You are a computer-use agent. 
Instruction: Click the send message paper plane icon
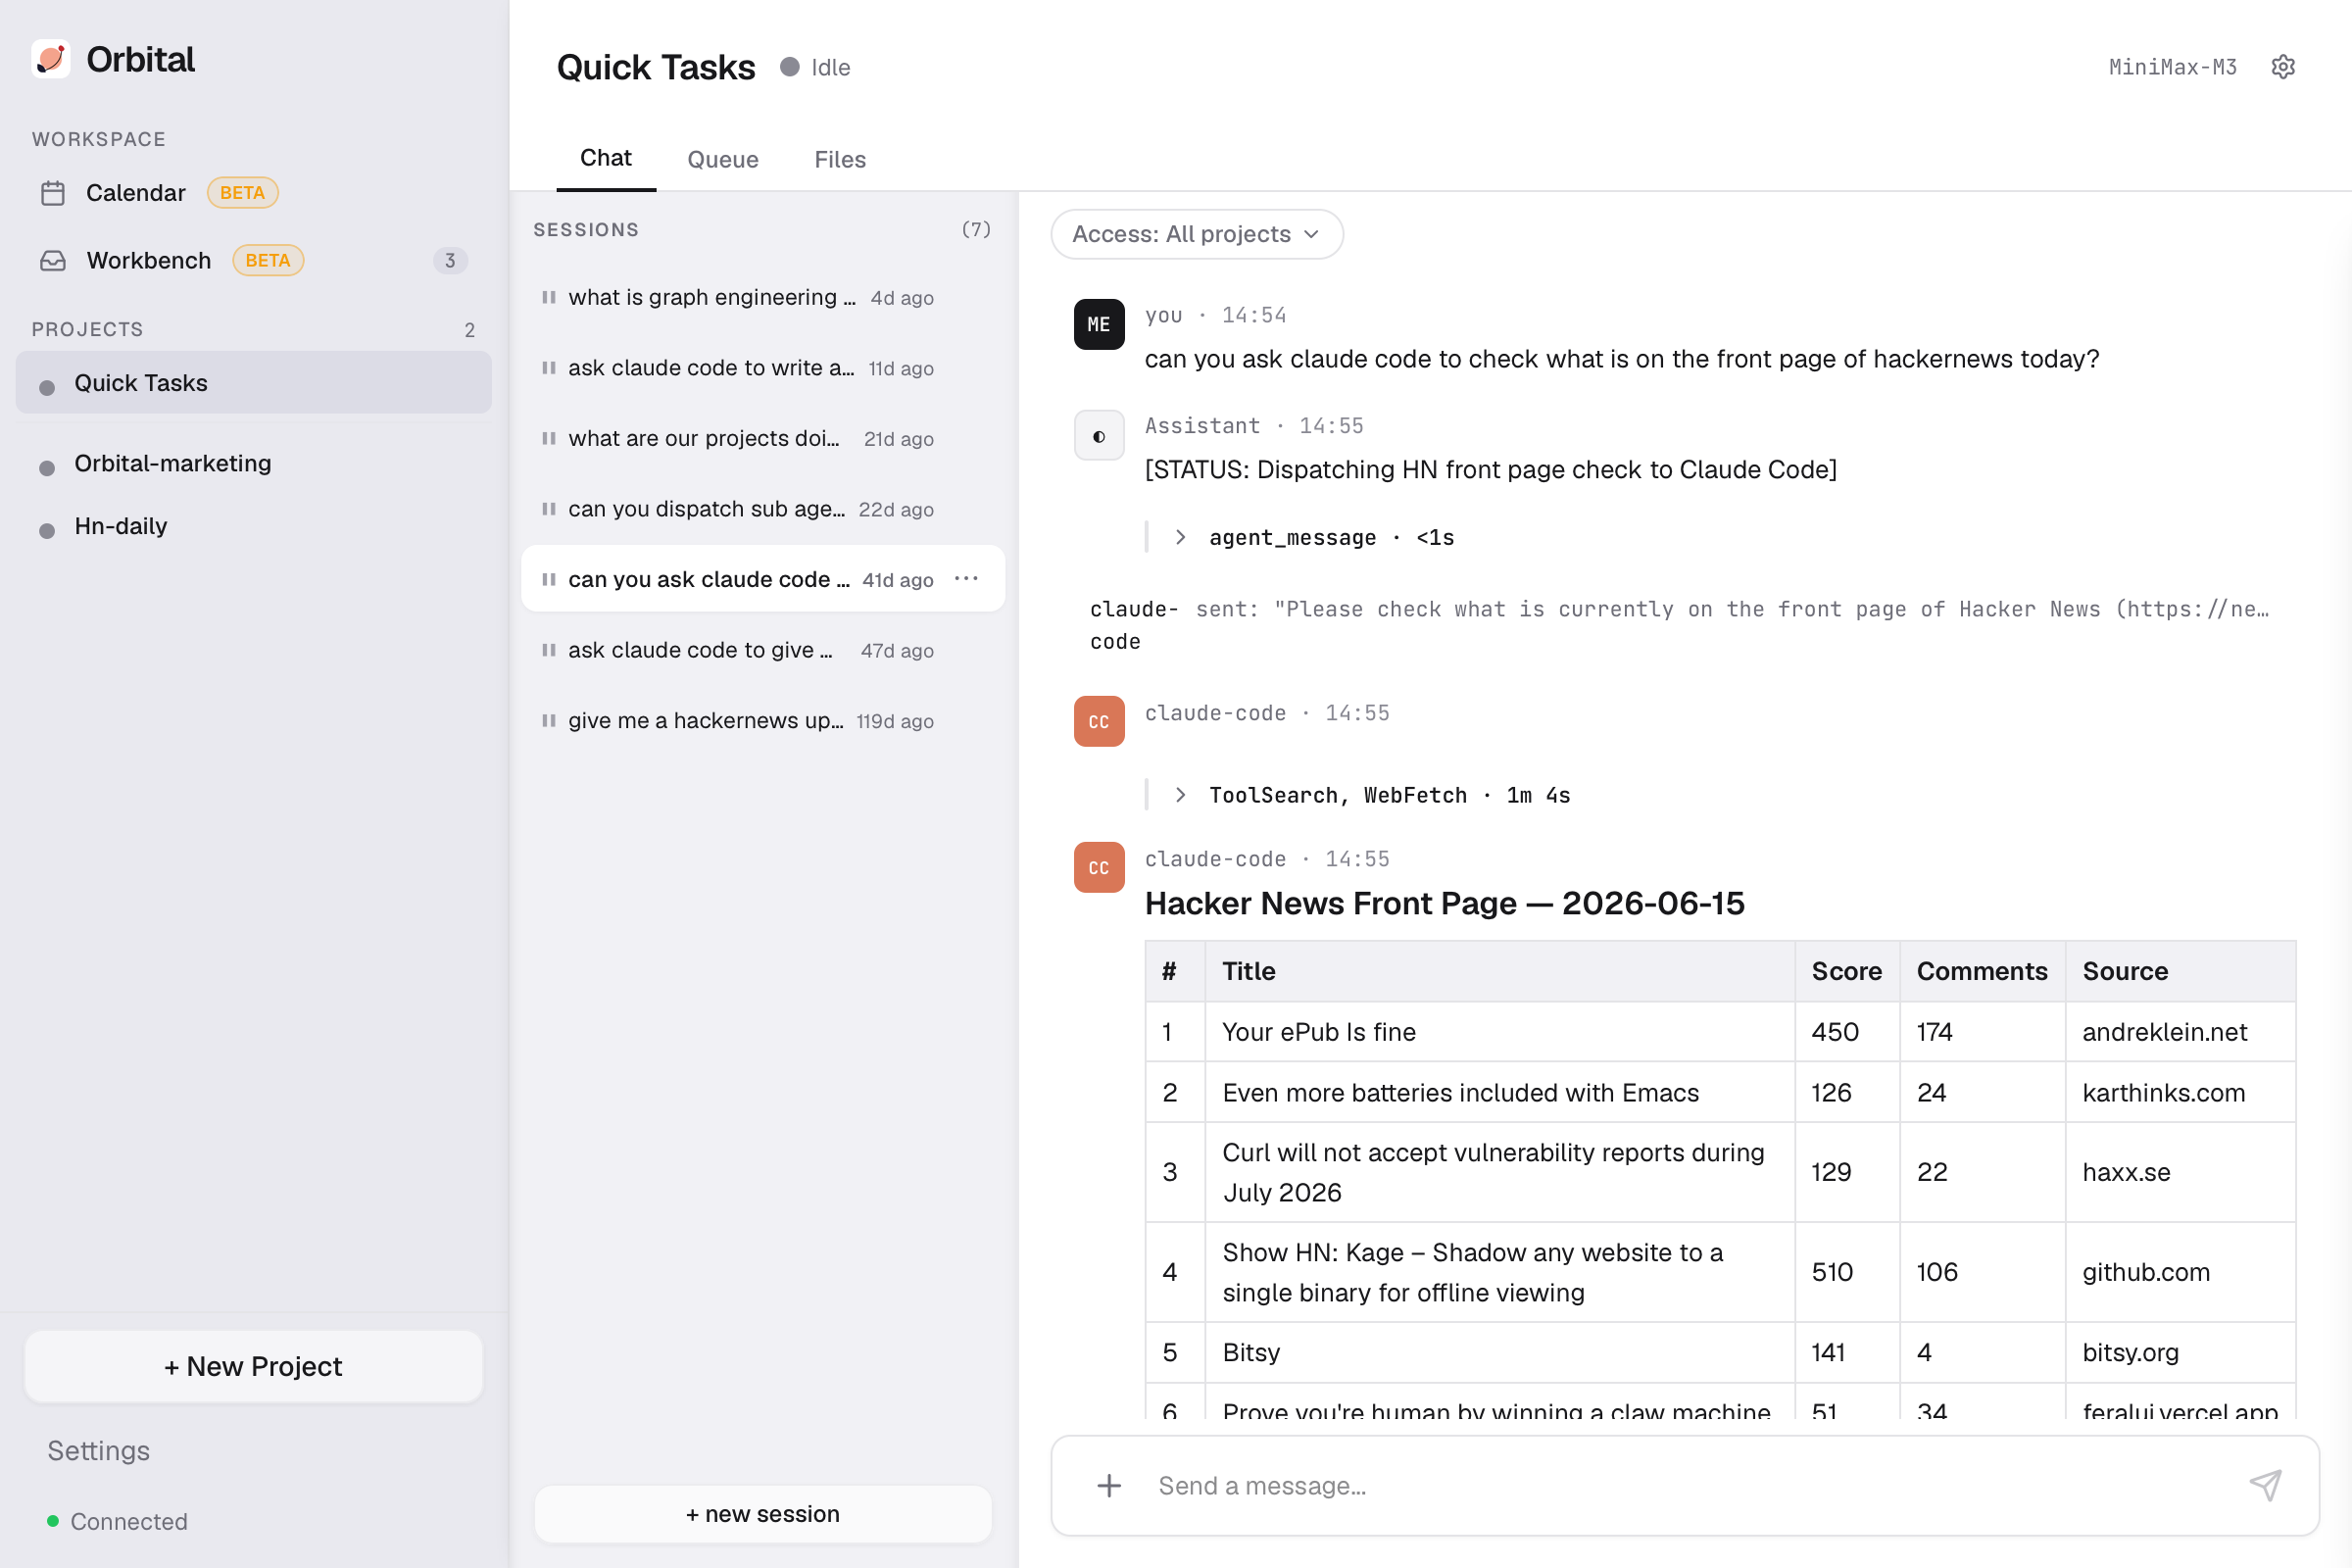click(2265, 1485)
